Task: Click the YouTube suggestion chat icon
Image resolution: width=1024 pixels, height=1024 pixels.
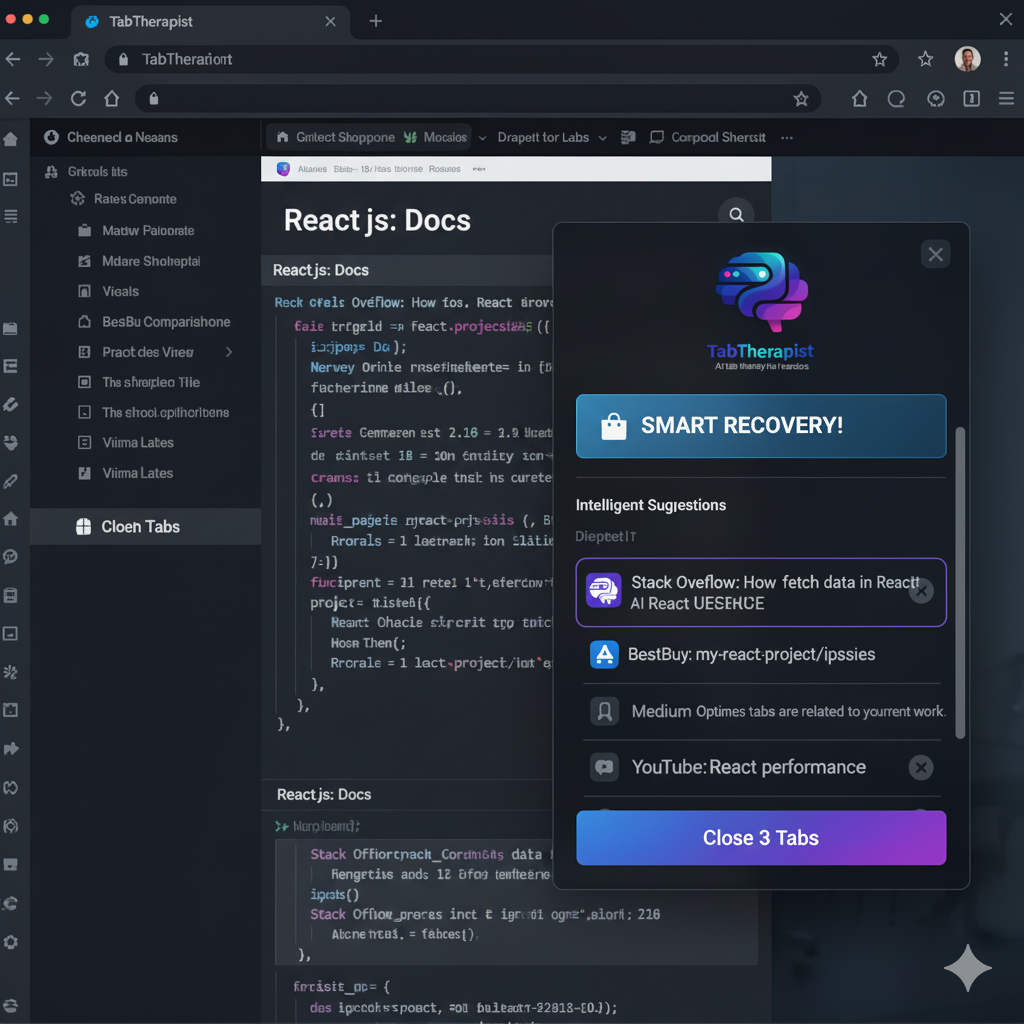Action: (604, 767)
